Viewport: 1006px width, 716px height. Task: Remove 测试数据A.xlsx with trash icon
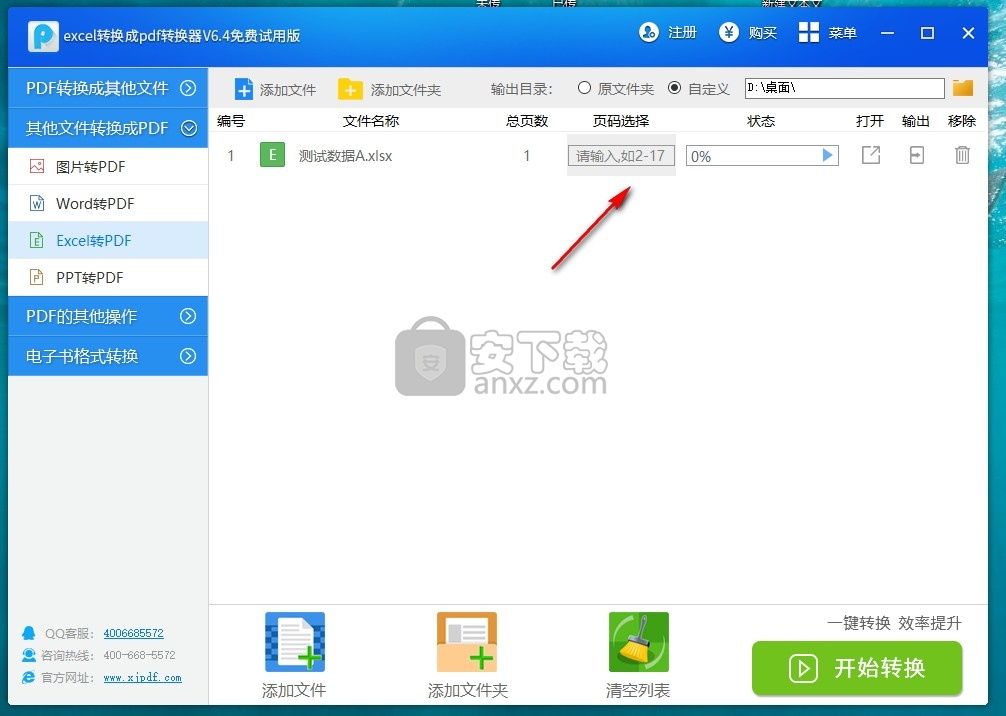click(x=962, y=155)
